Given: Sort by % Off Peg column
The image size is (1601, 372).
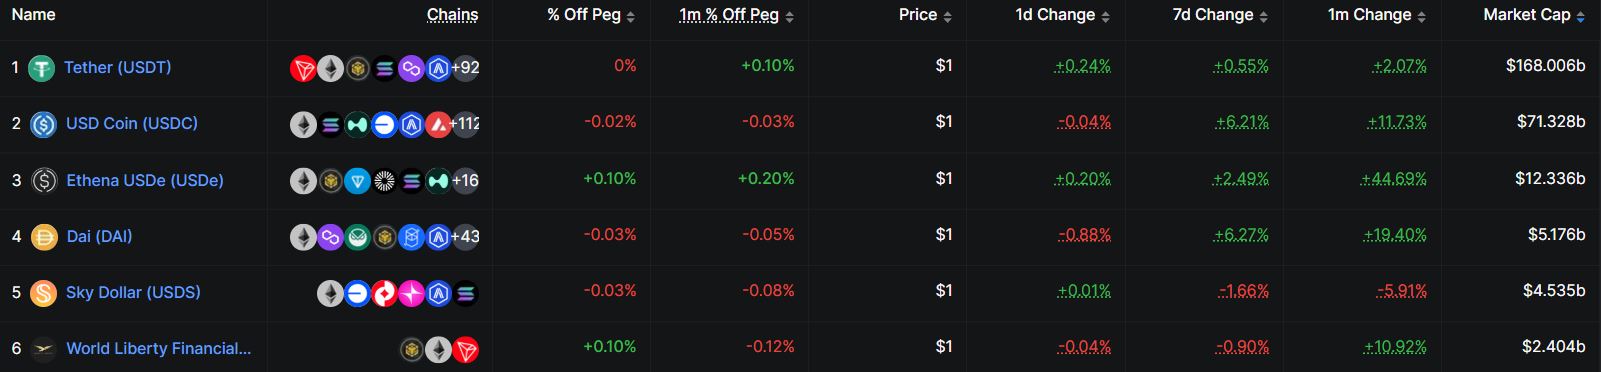Looking at the screenshot, I should (591, 15).
